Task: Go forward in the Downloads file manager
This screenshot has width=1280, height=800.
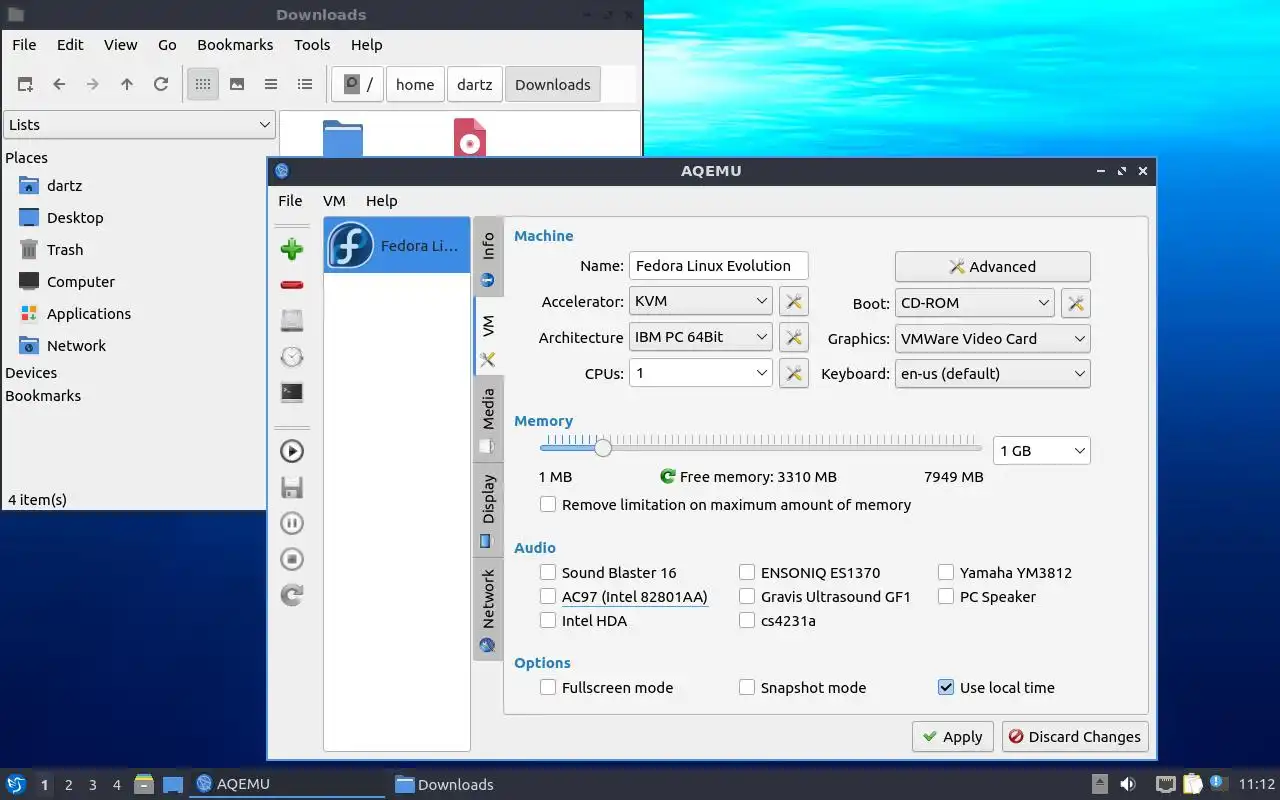Action: point(93,85)
